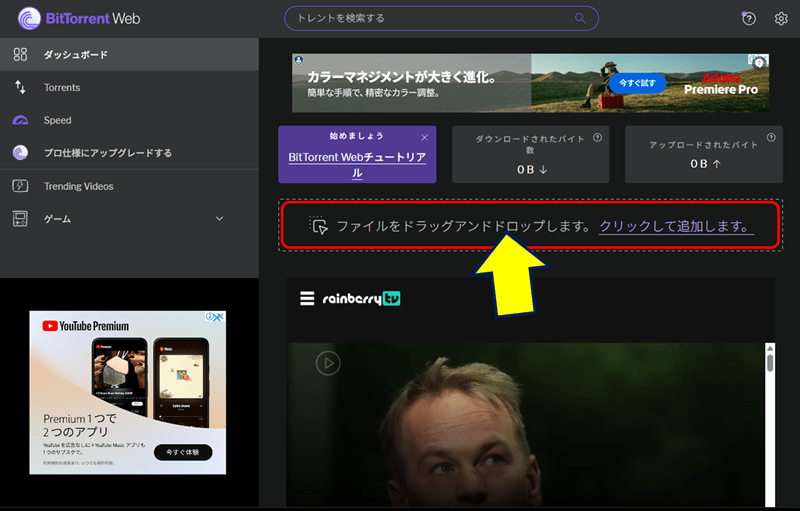800x511 pixels.
Task: Select プロ仕様にアップグレードする
Action: pos(129,152)
